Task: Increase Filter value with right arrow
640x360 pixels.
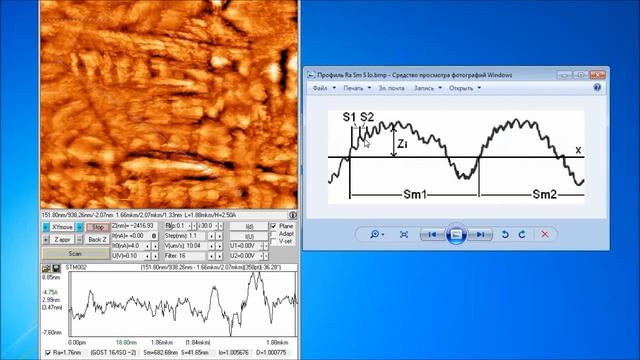Action: click(x=220, y=256)
